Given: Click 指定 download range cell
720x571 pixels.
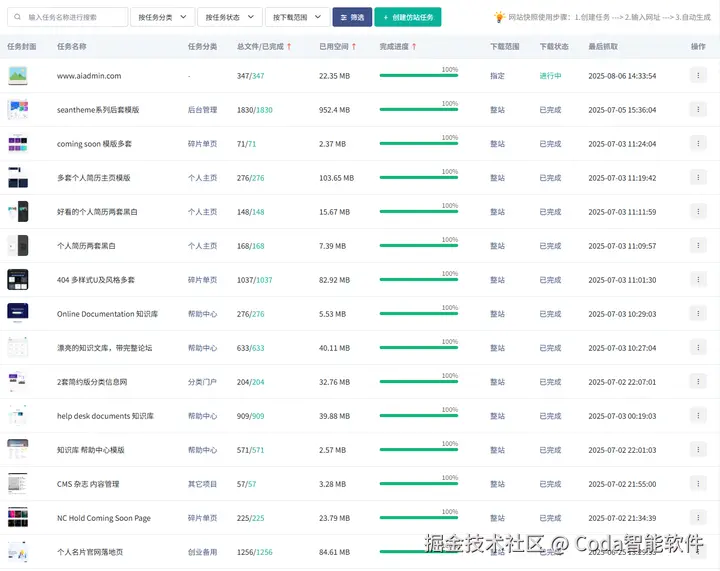Looking at the screenshot, I should tap(497, 76).
